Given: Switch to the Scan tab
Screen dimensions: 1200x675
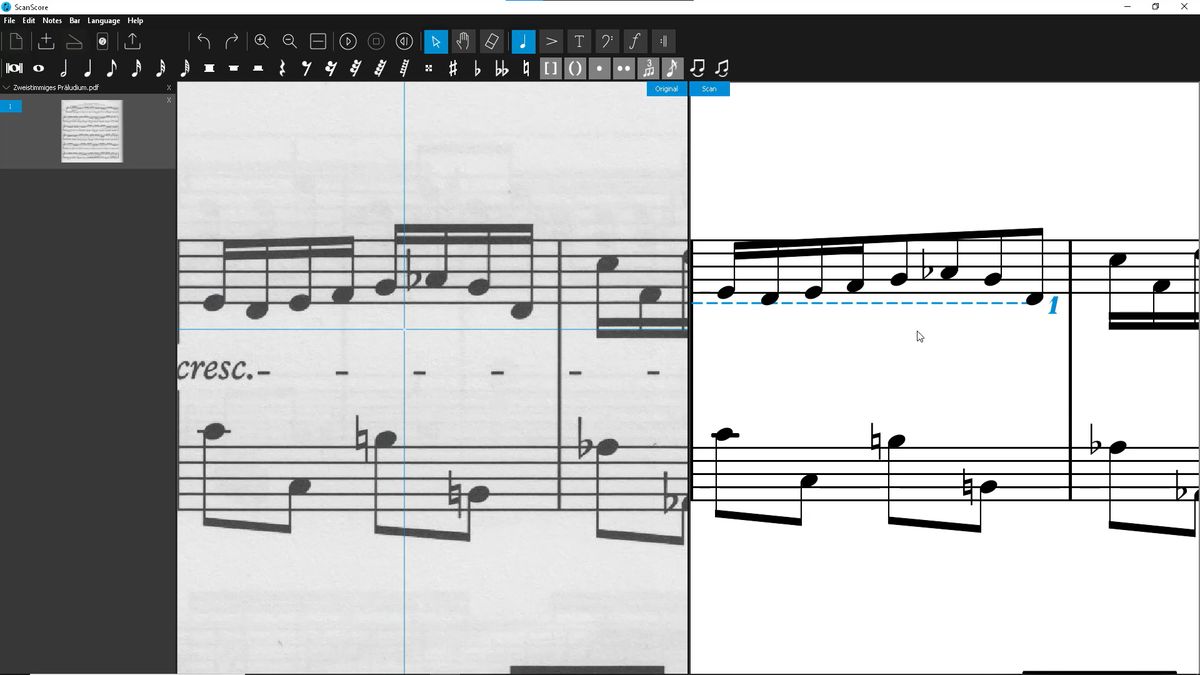Looking at the screenshot, I should click(x=709, y=89).
